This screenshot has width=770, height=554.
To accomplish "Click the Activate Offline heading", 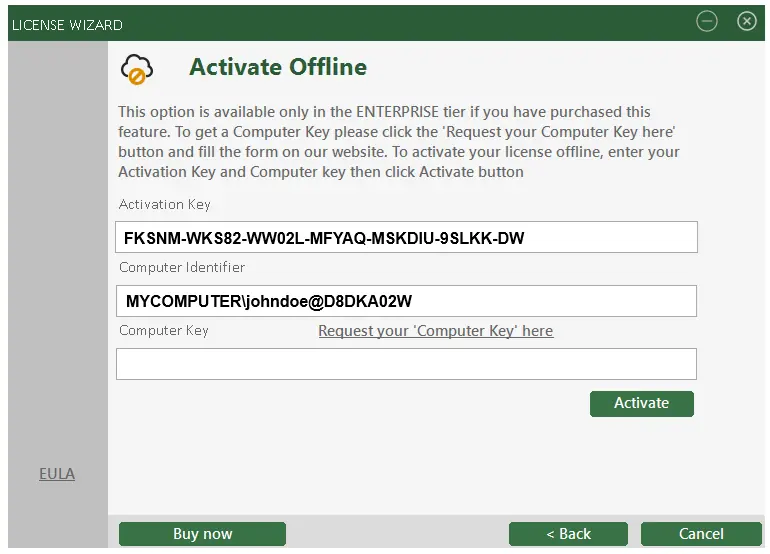I will click(x=278, y=67).
